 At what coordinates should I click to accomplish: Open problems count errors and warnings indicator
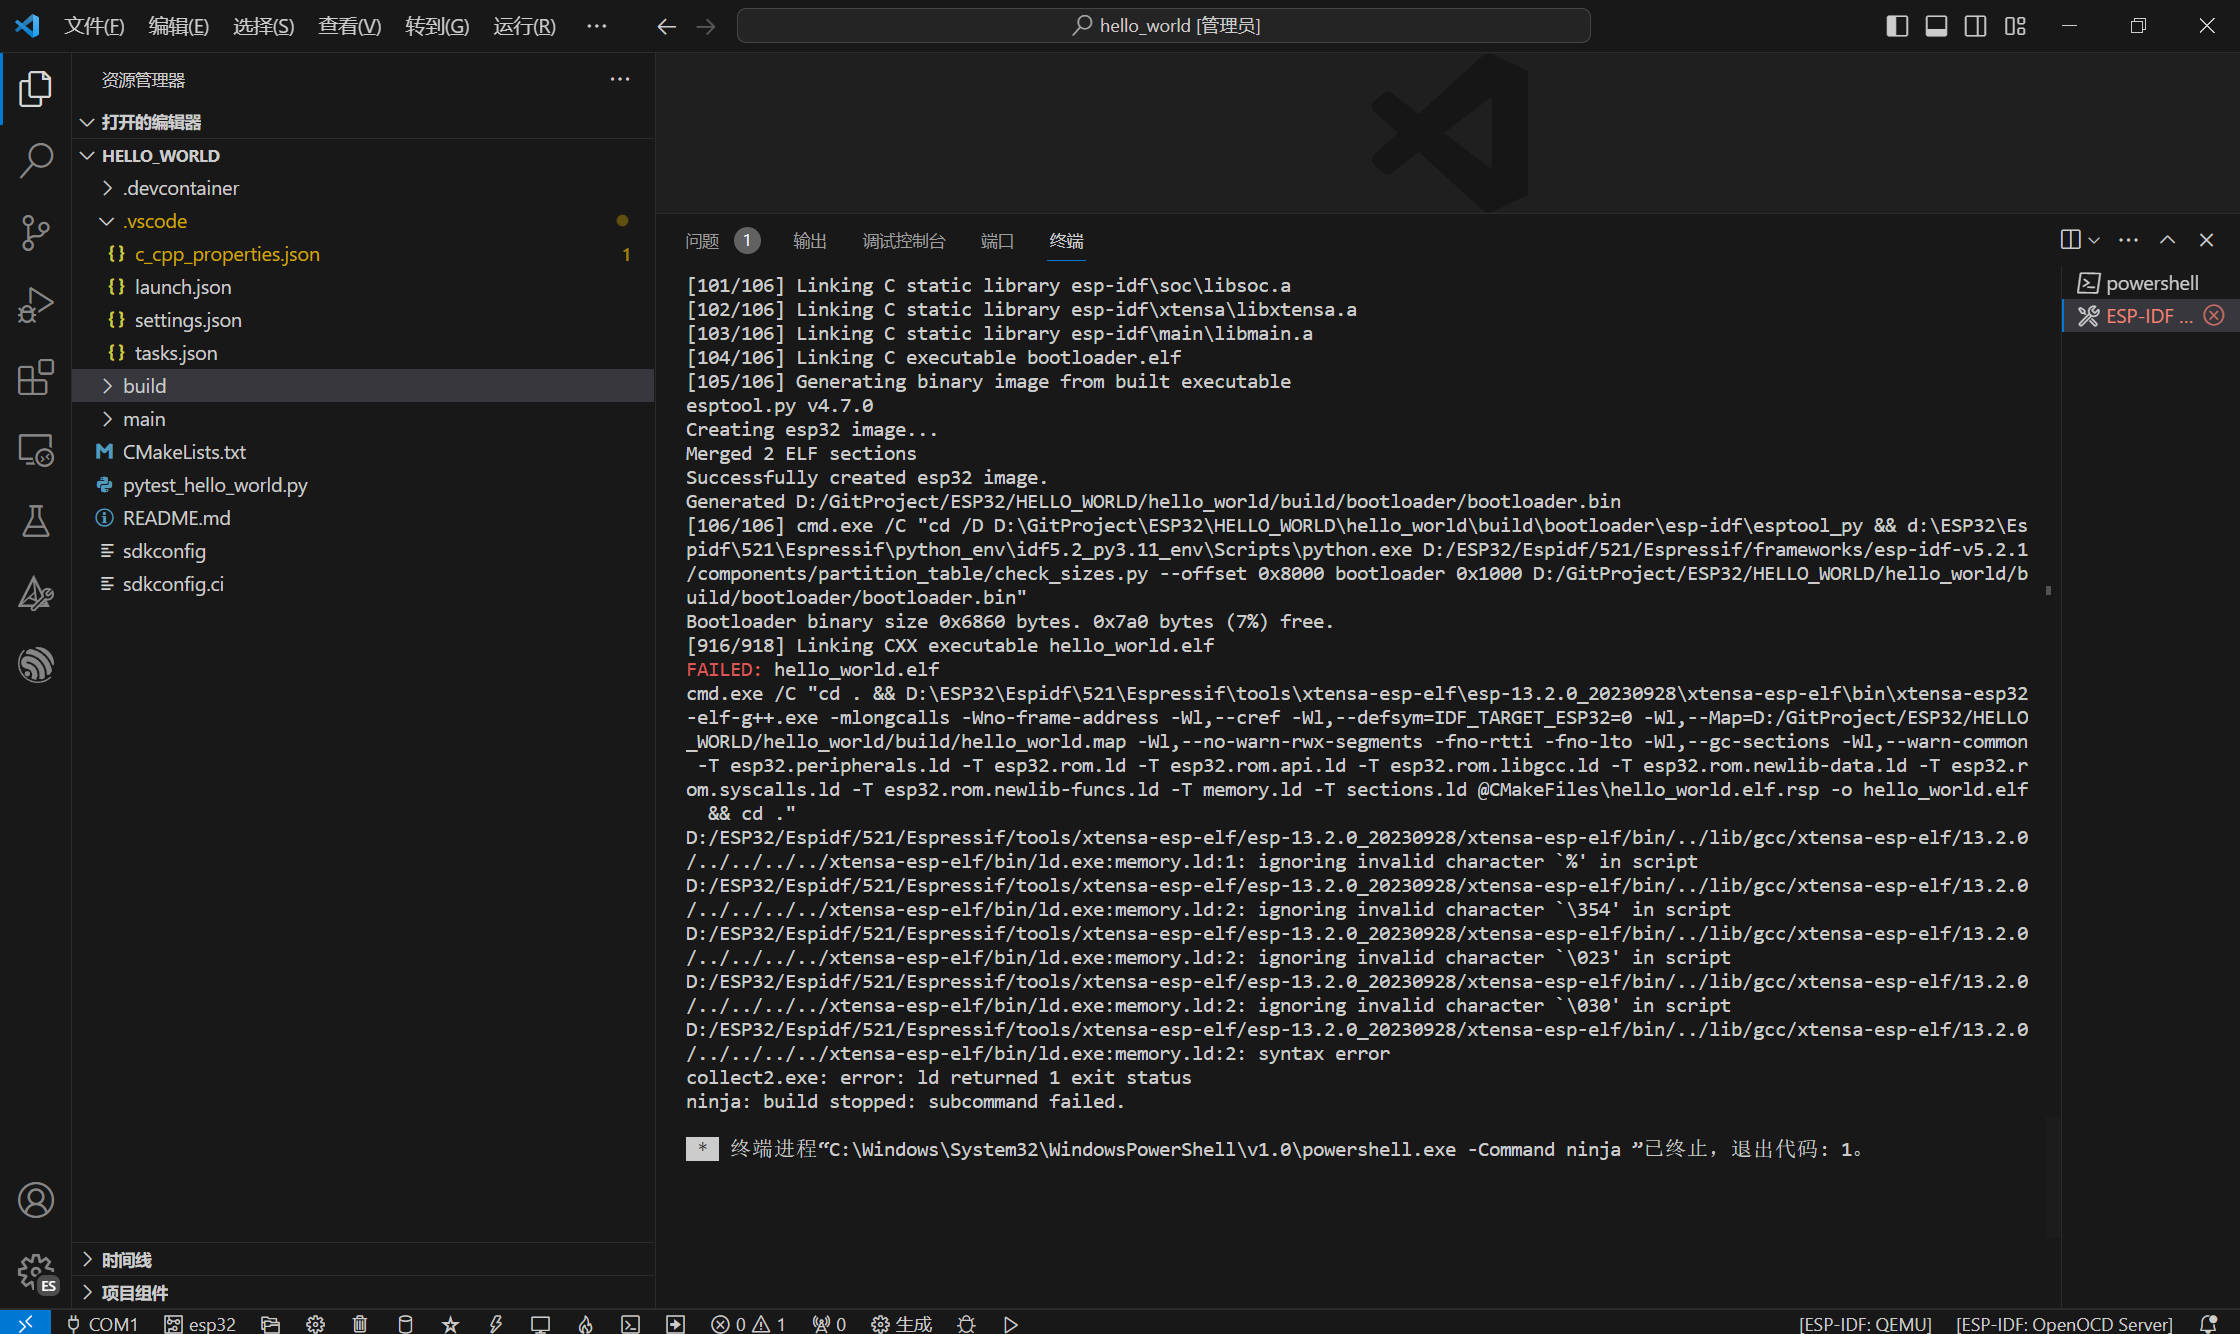748,1323
